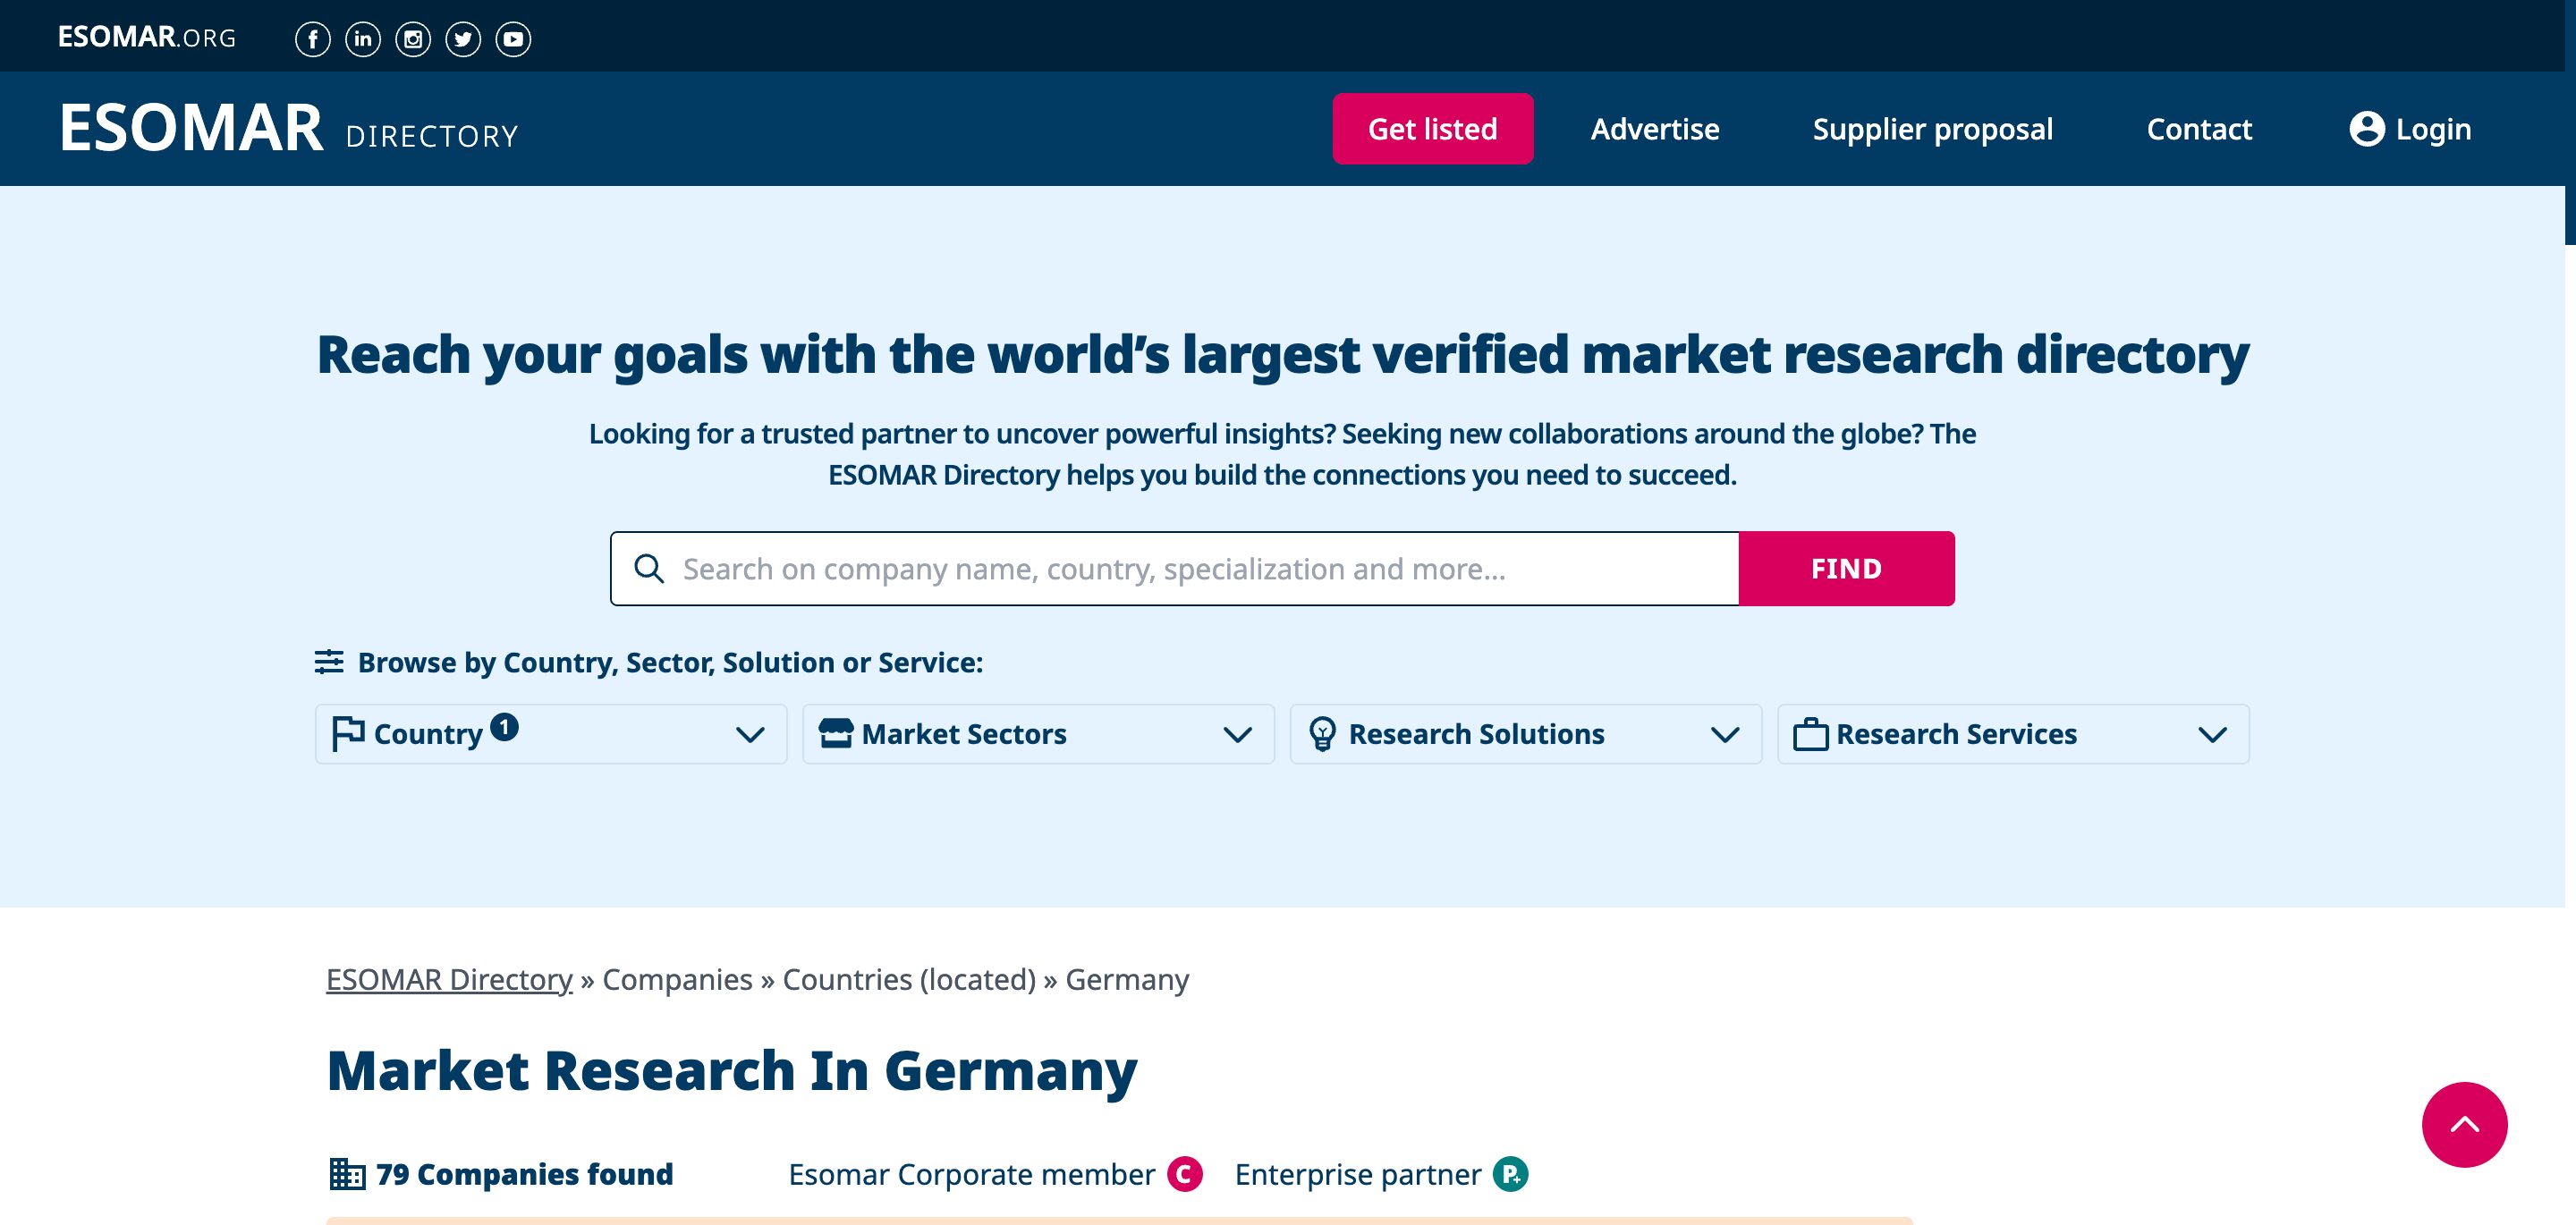Click the Enterprise partner P badge
Screen dimensions: 2576x1225
coord(1511,1174)
